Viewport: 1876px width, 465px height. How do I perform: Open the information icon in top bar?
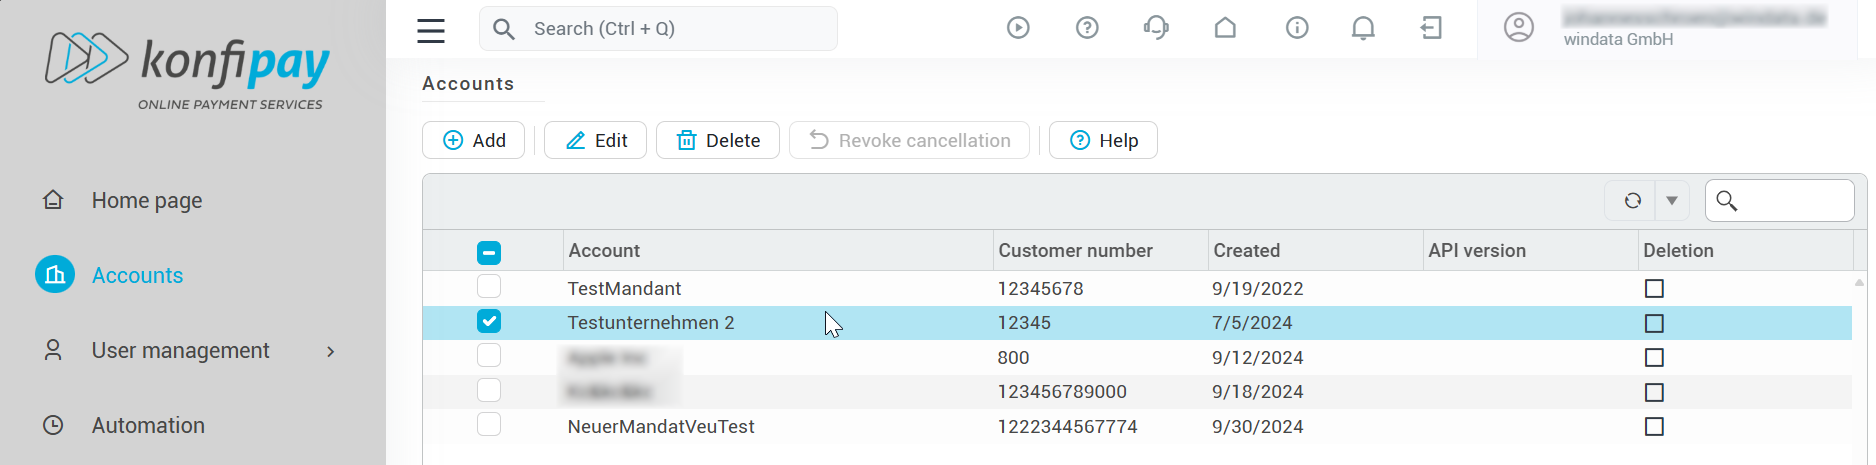pos(1297,28)
